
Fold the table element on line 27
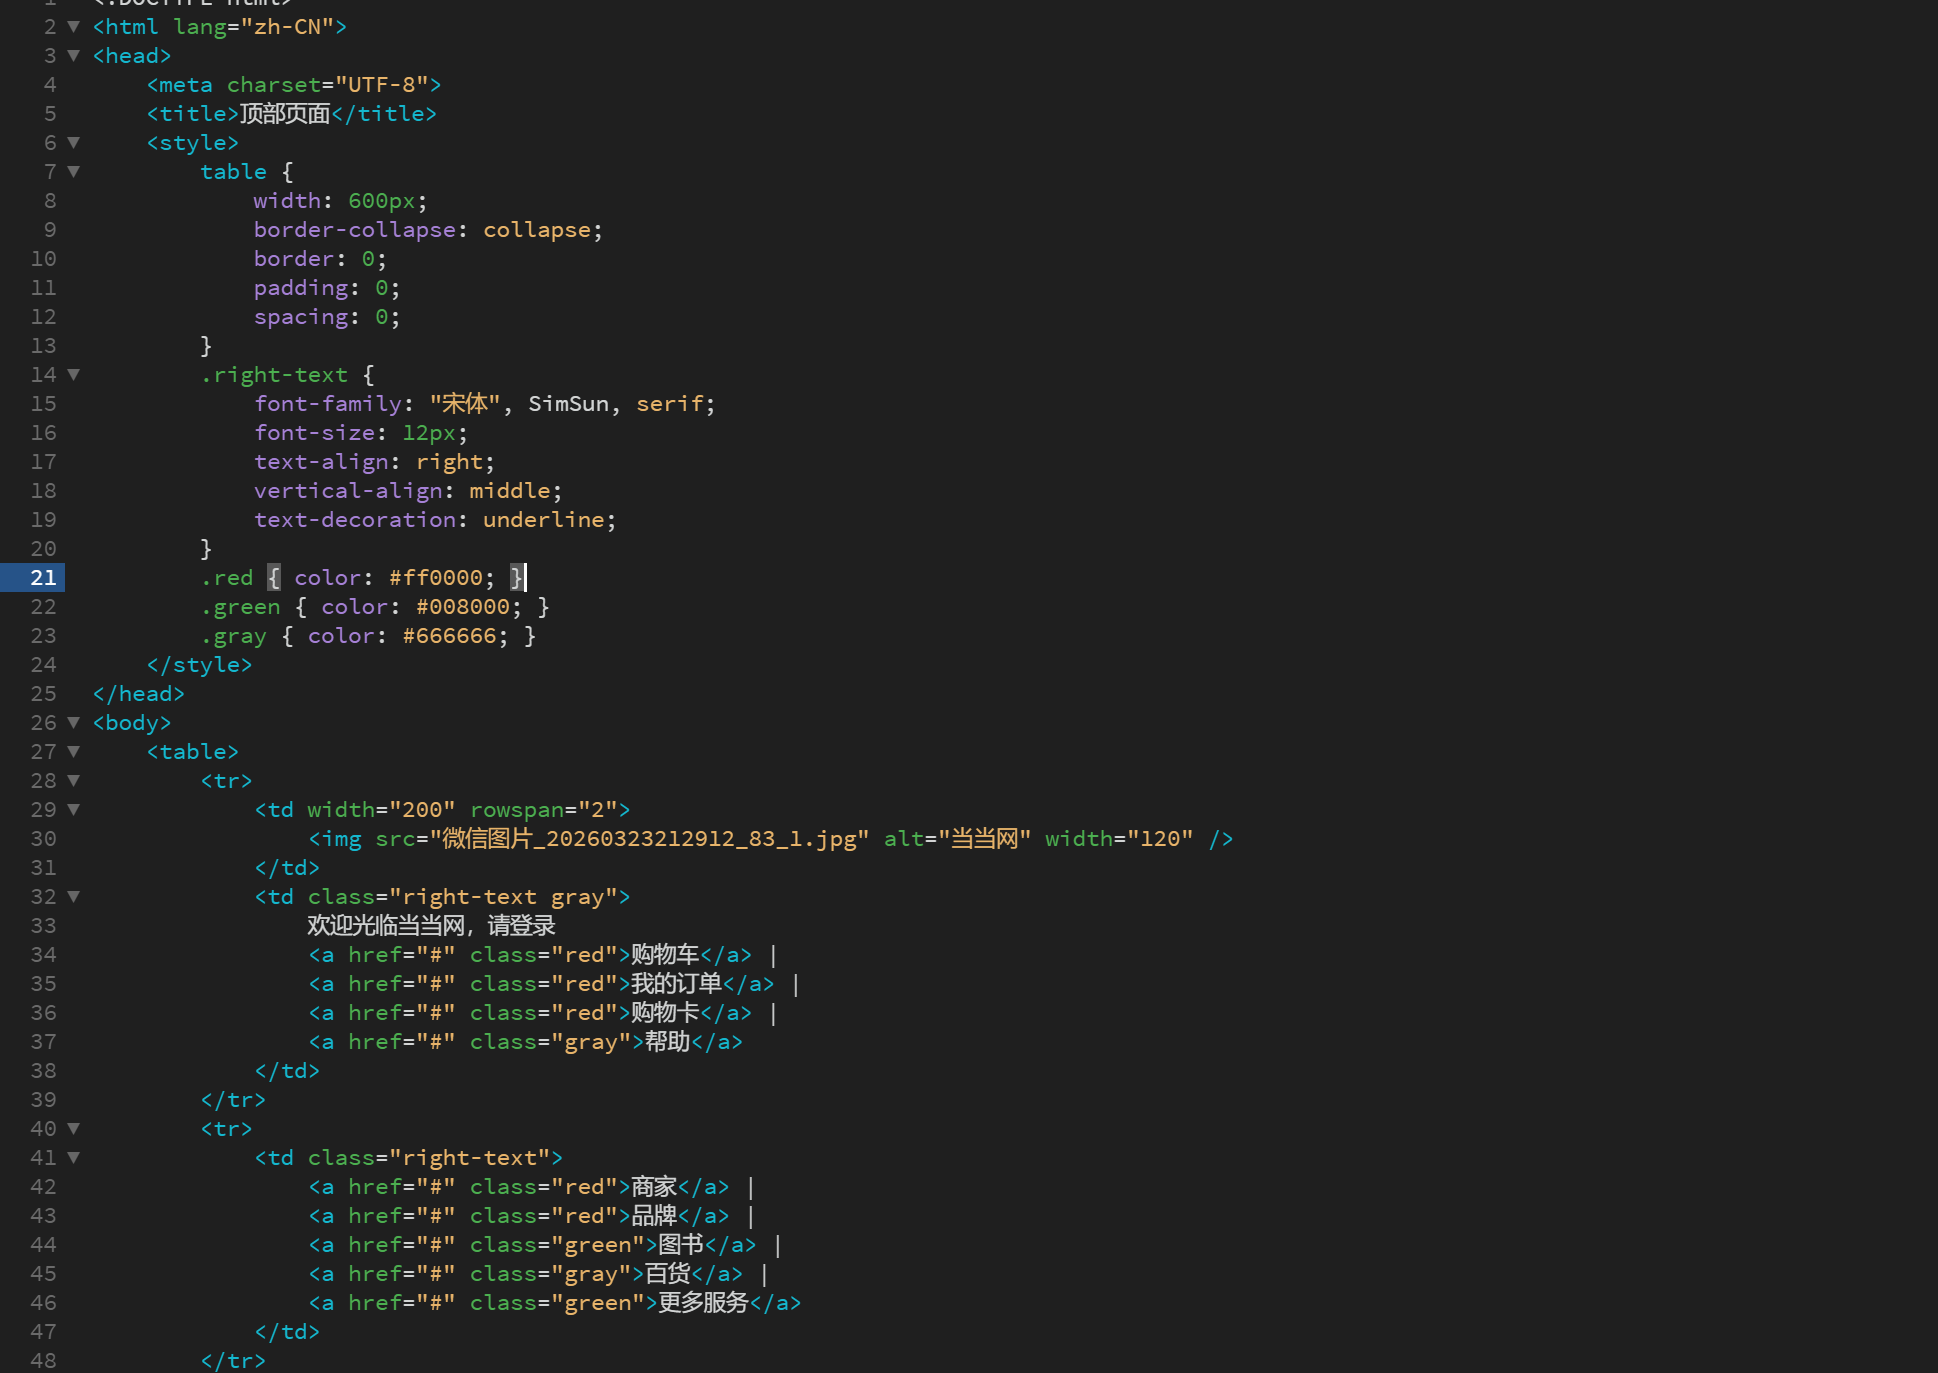[x=73, y=751]
